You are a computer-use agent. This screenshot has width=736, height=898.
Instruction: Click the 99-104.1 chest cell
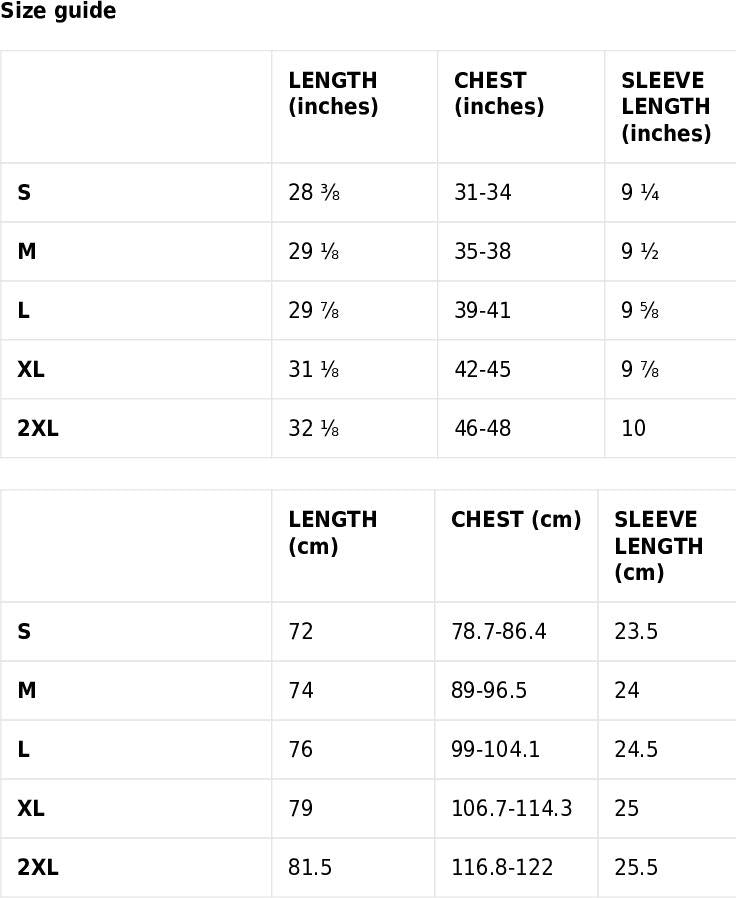(x=495, y=750)
